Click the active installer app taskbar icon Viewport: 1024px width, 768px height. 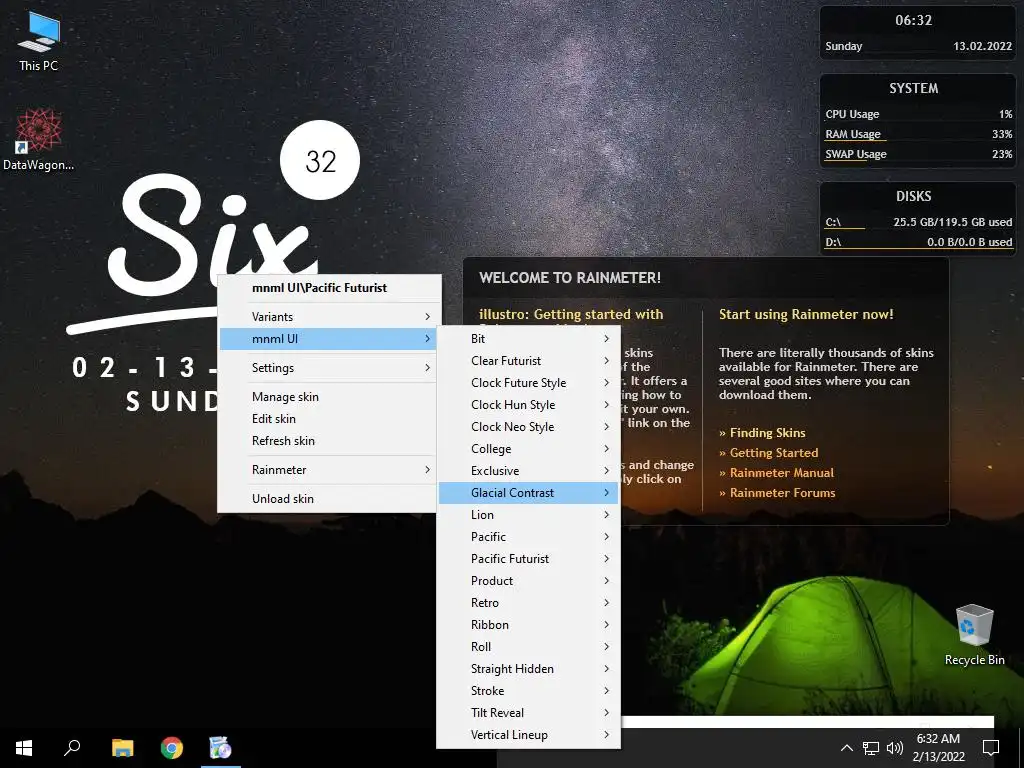pos(221,748)
